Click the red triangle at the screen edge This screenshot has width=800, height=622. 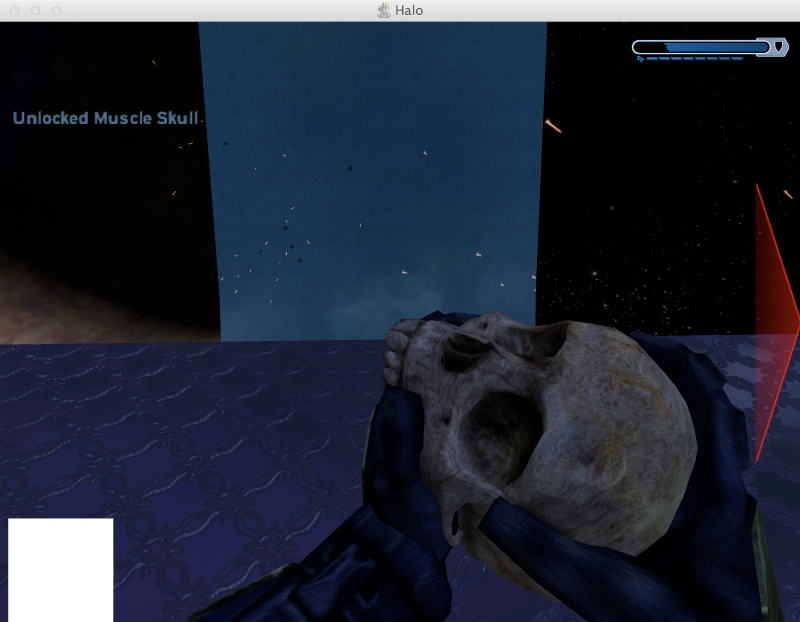777,324
